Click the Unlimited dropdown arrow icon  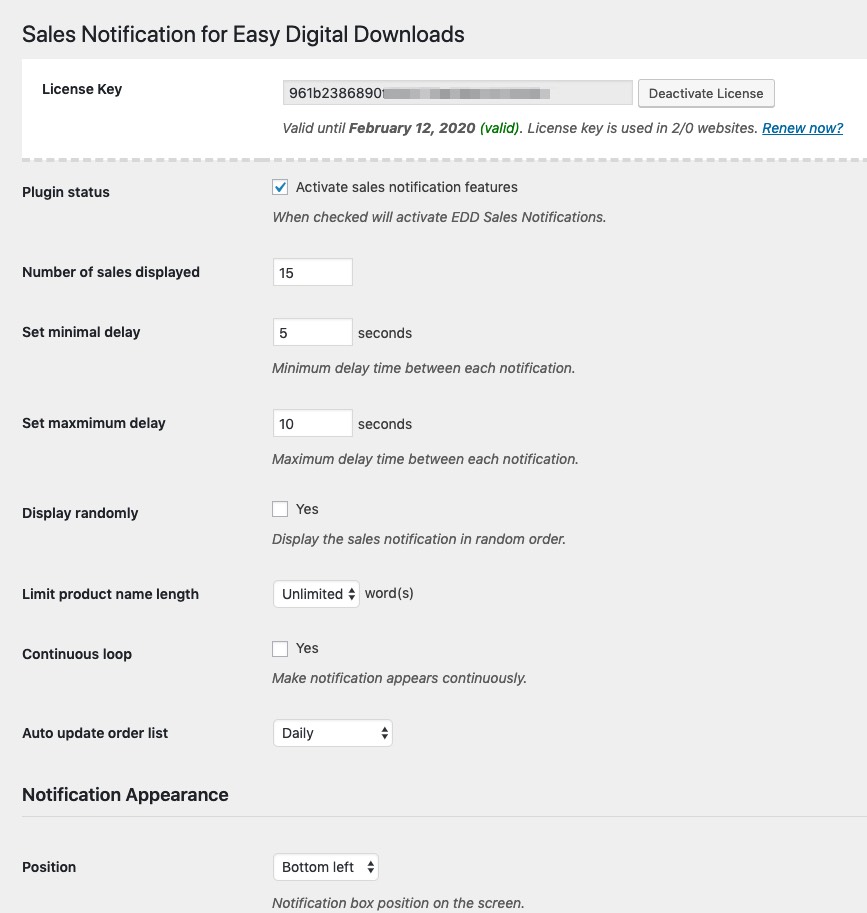(352, 594)
